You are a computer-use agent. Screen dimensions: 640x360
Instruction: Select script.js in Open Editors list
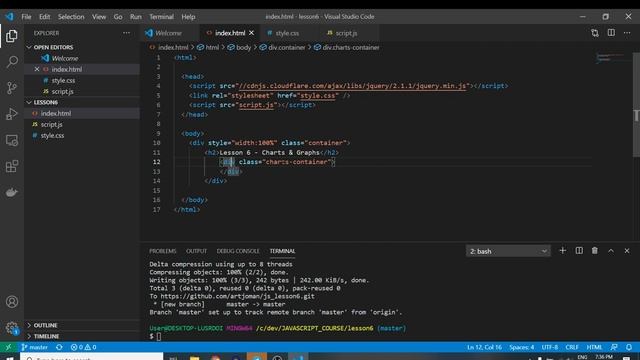(x=82, y=91)
